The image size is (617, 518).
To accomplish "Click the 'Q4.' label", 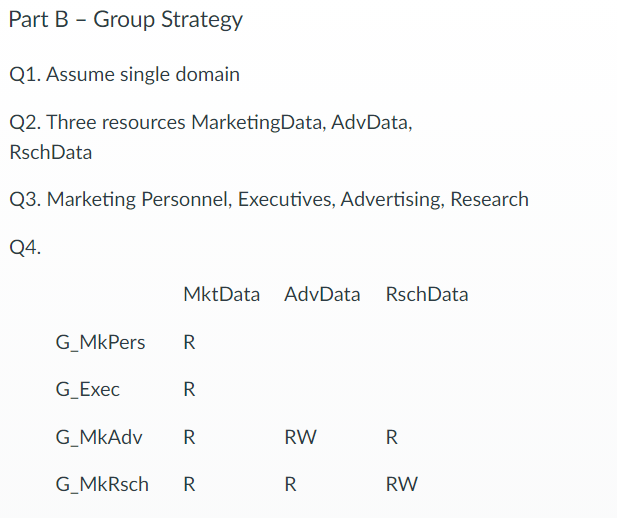I will (25, 247).
